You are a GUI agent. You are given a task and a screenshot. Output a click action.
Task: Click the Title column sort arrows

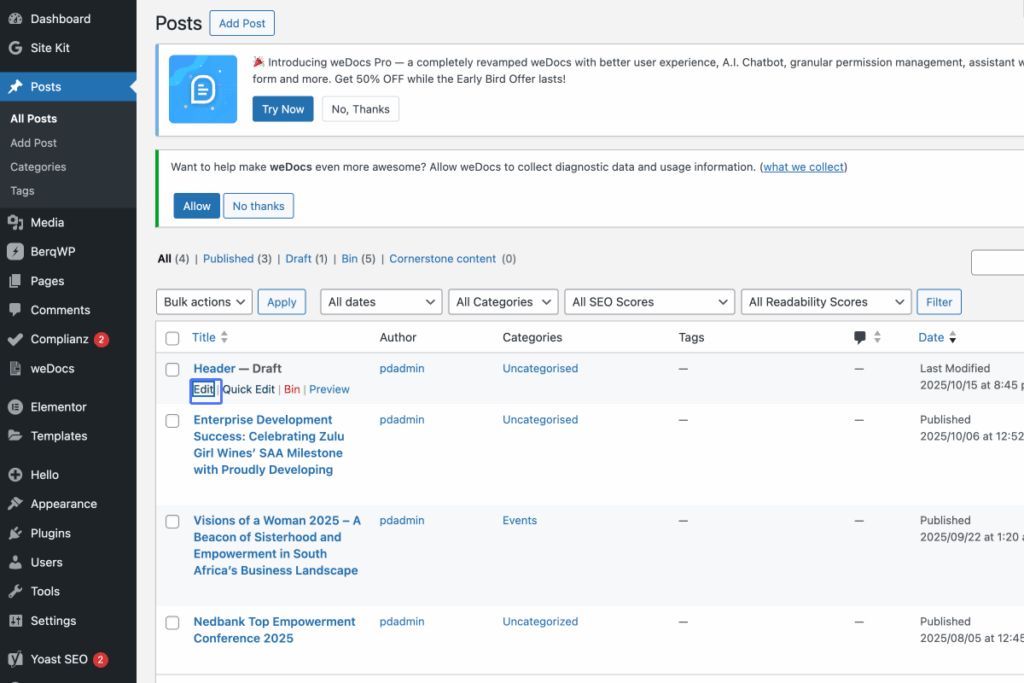tap(224, 337)
